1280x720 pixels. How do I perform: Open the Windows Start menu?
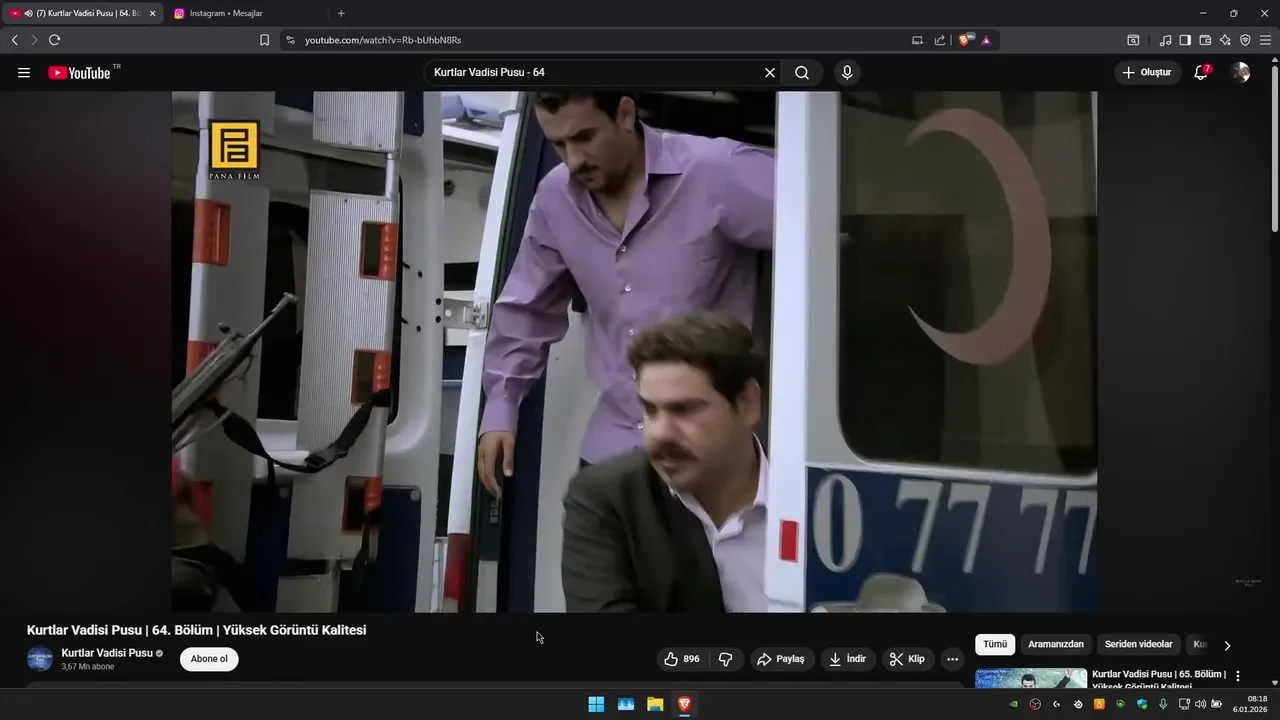click(x=596, y=704)
